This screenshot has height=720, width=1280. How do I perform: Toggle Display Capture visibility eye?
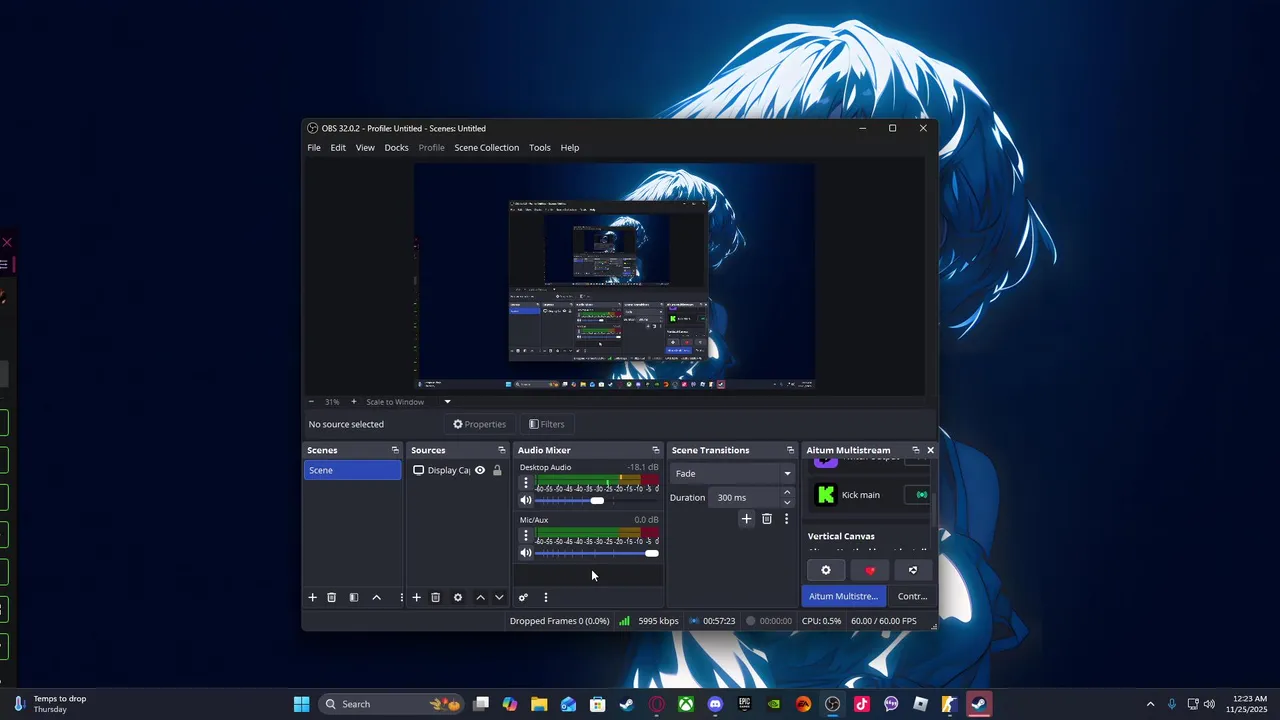pyautogui.click(x=480, y=470)
